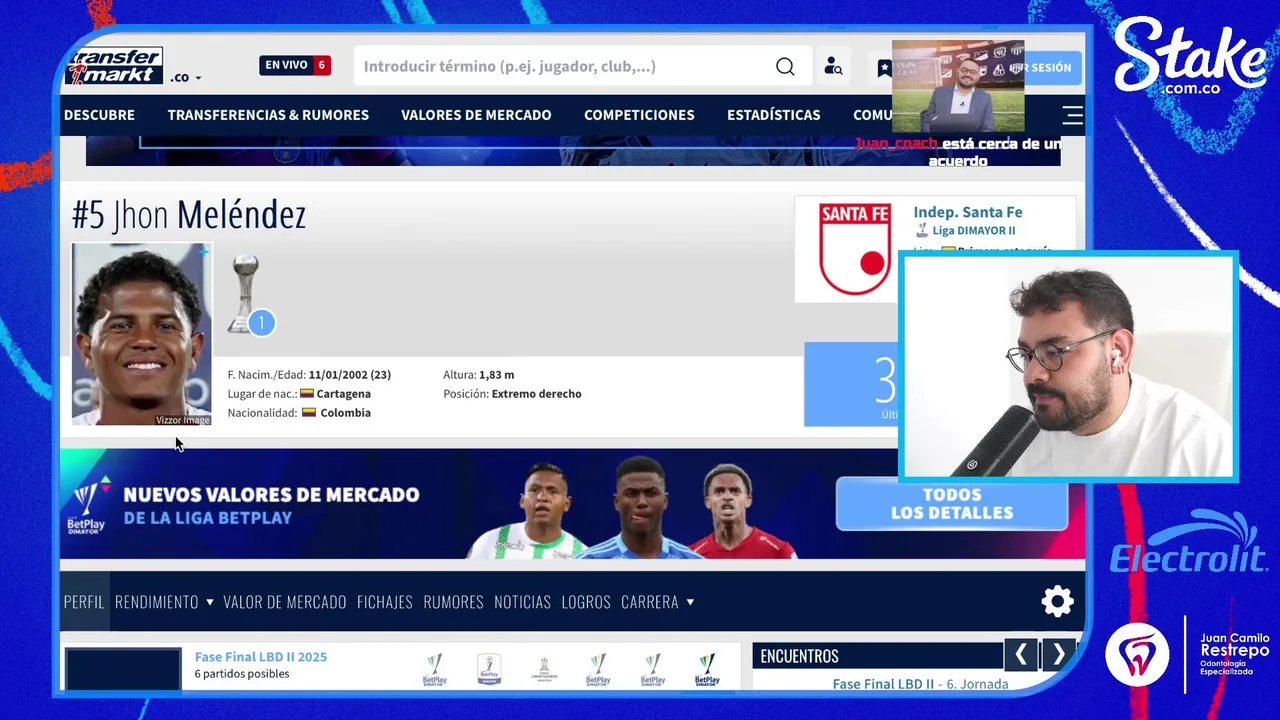Image resolution: width=1280 pixels, height=720 pixels.
Task: Open TRANSFERENCIAS & RUMORES menu
Action: (268, 115)
